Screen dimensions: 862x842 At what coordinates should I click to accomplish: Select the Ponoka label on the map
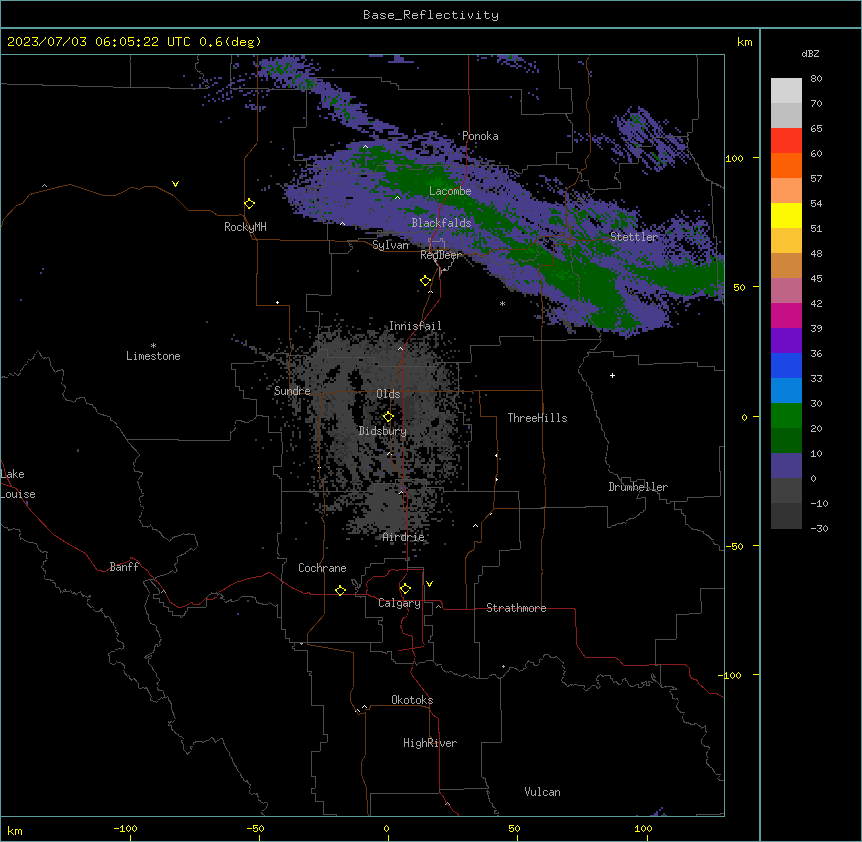tap(480, 136)
